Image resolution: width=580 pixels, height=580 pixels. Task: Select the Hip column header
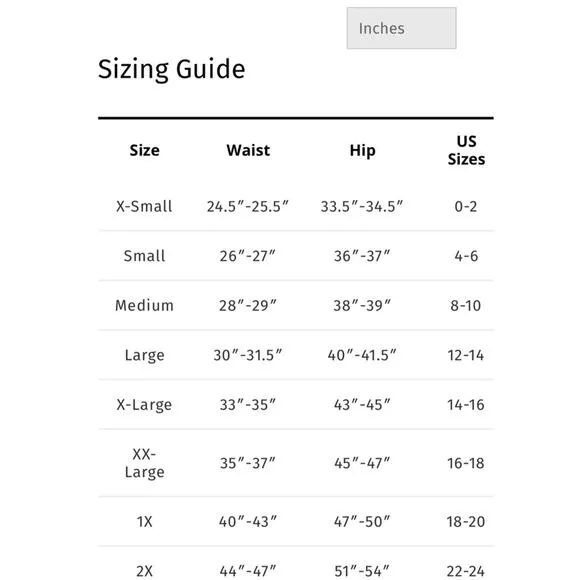(x=362, y=151)
